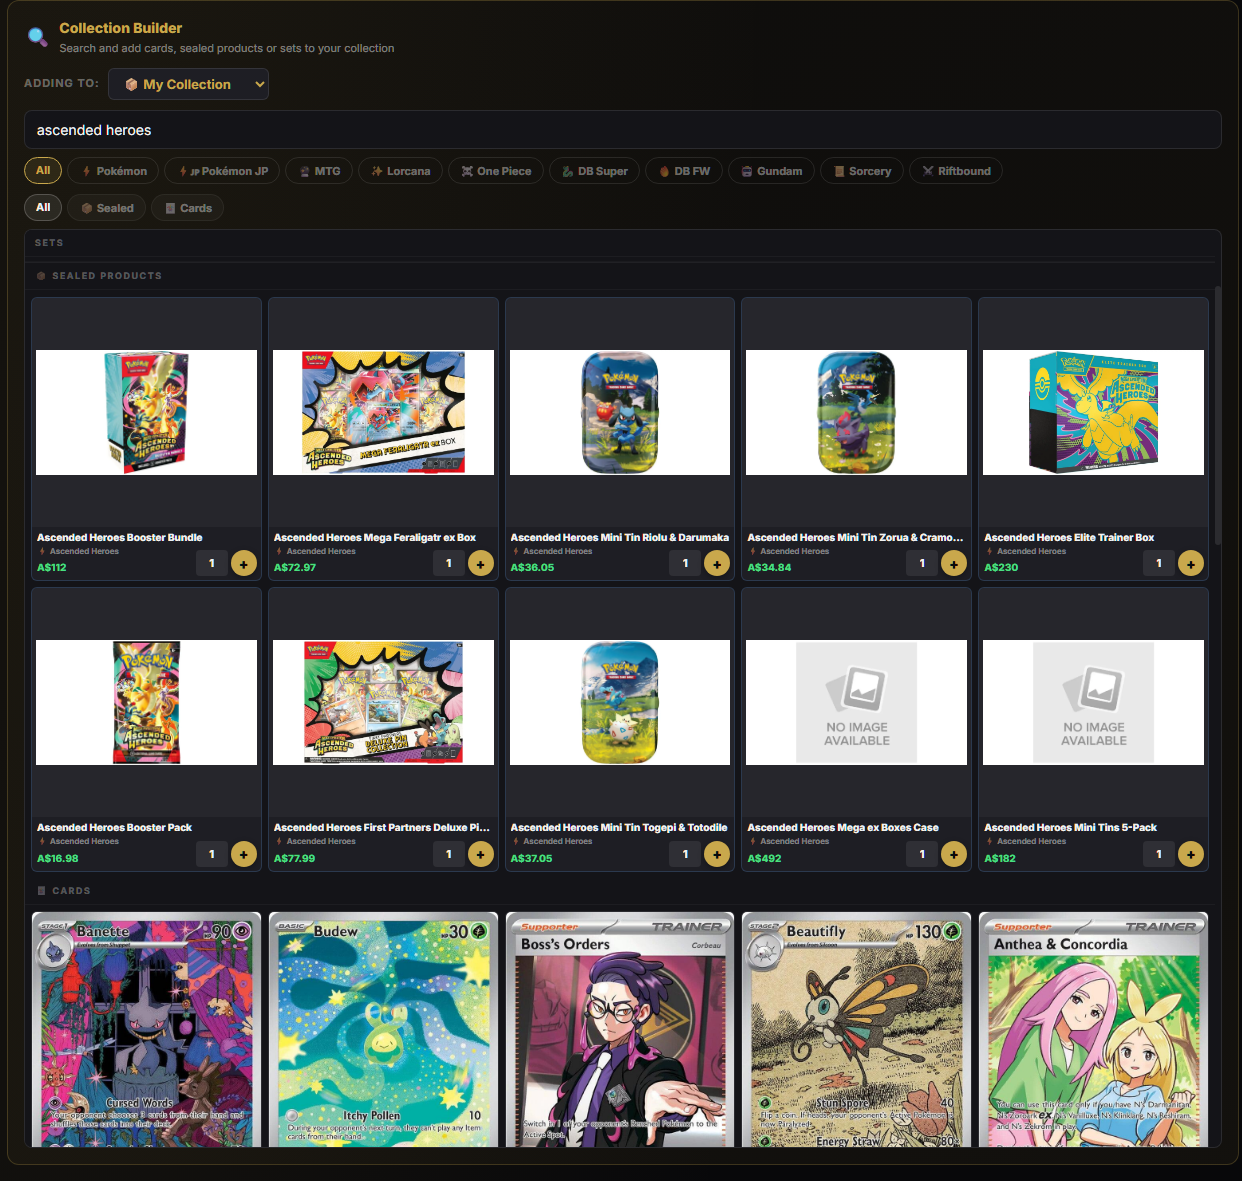Screen dimensions: 1242x1181
Task: Open the Zorua mini tin image
Action: [856, 412]
